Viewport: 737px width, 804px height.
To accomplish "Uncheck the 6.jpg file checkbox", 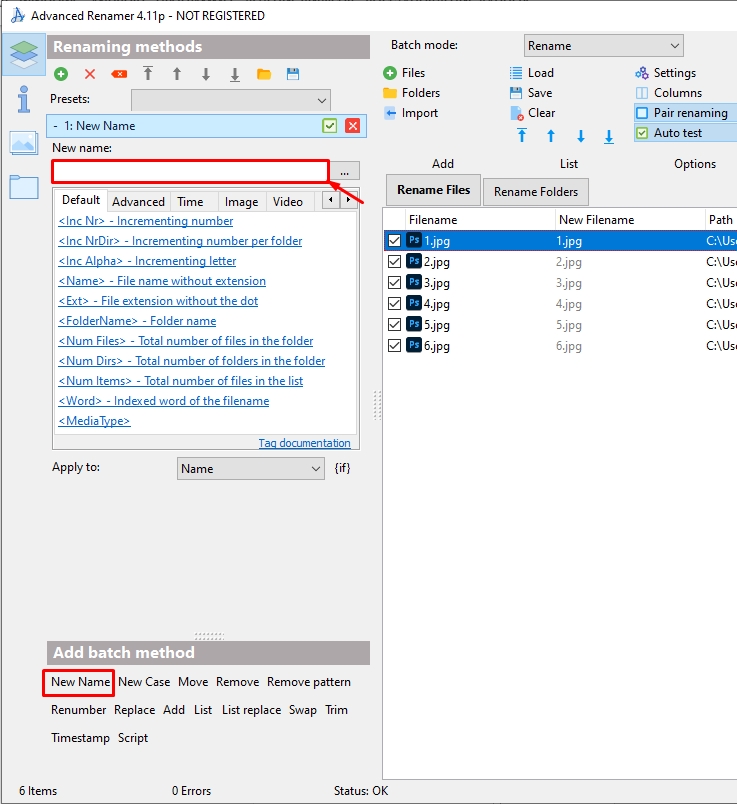I will tap(394, 346).
